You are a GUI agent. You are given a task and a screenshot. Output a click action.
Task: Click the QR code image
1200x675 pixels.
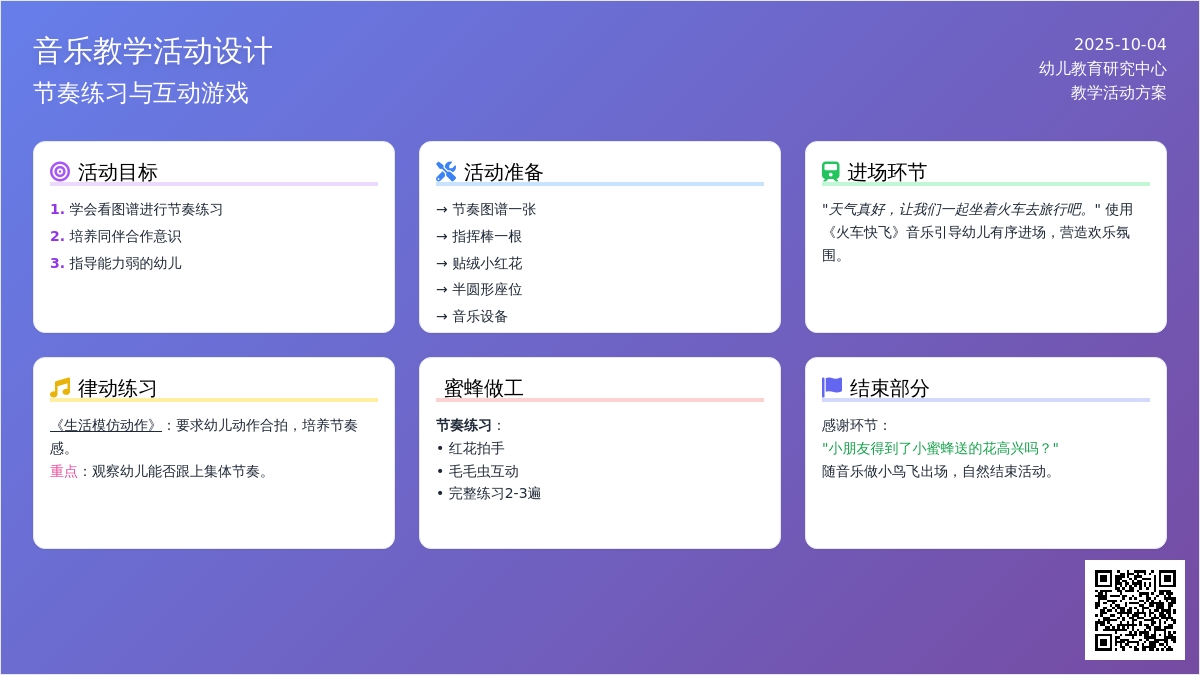1134,610
